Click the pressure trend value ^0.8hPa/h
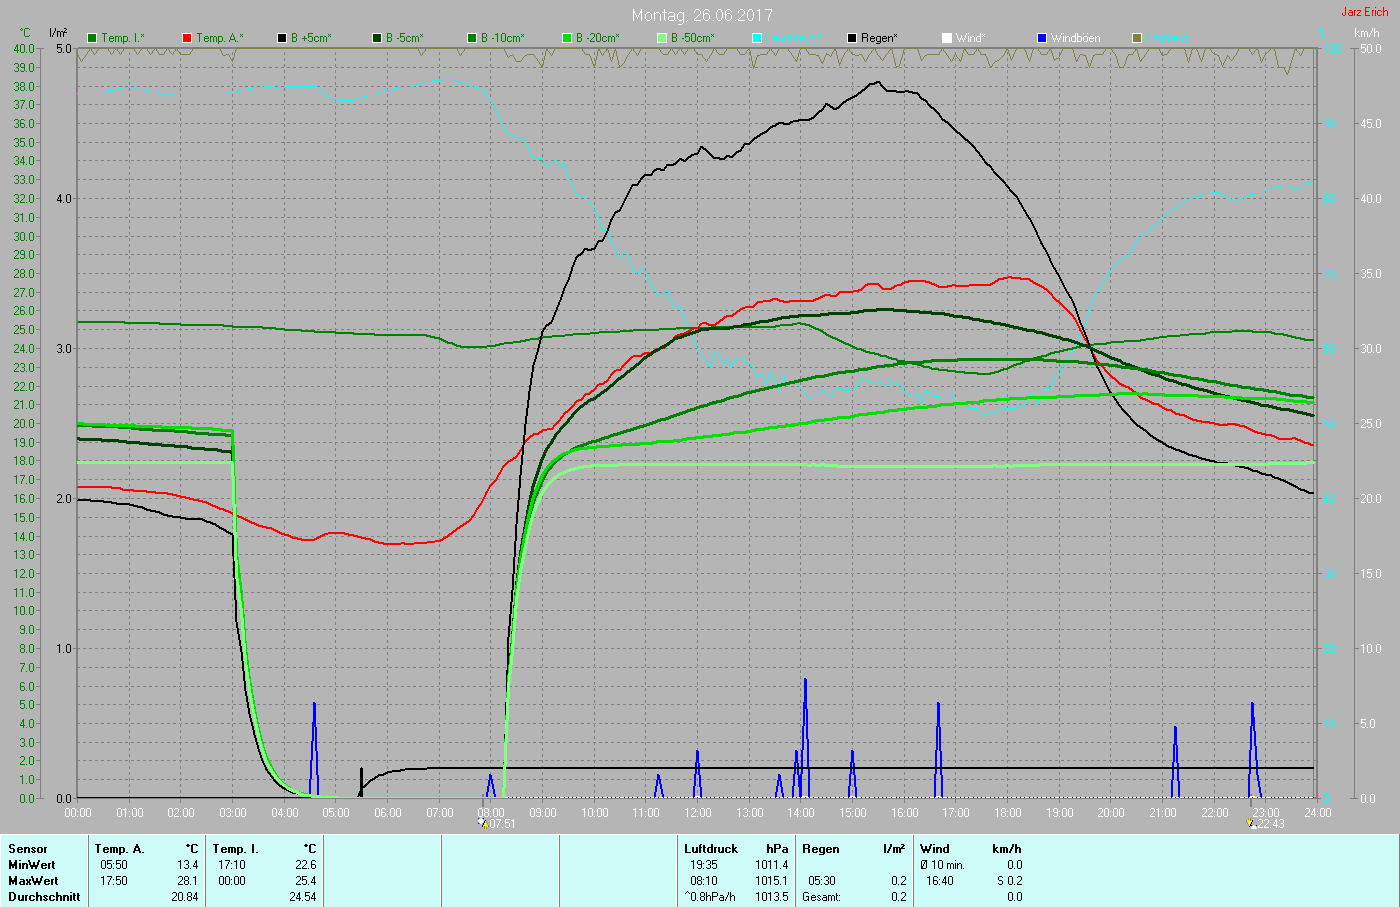Viewport: 1400px width, 907px height. 710,897
